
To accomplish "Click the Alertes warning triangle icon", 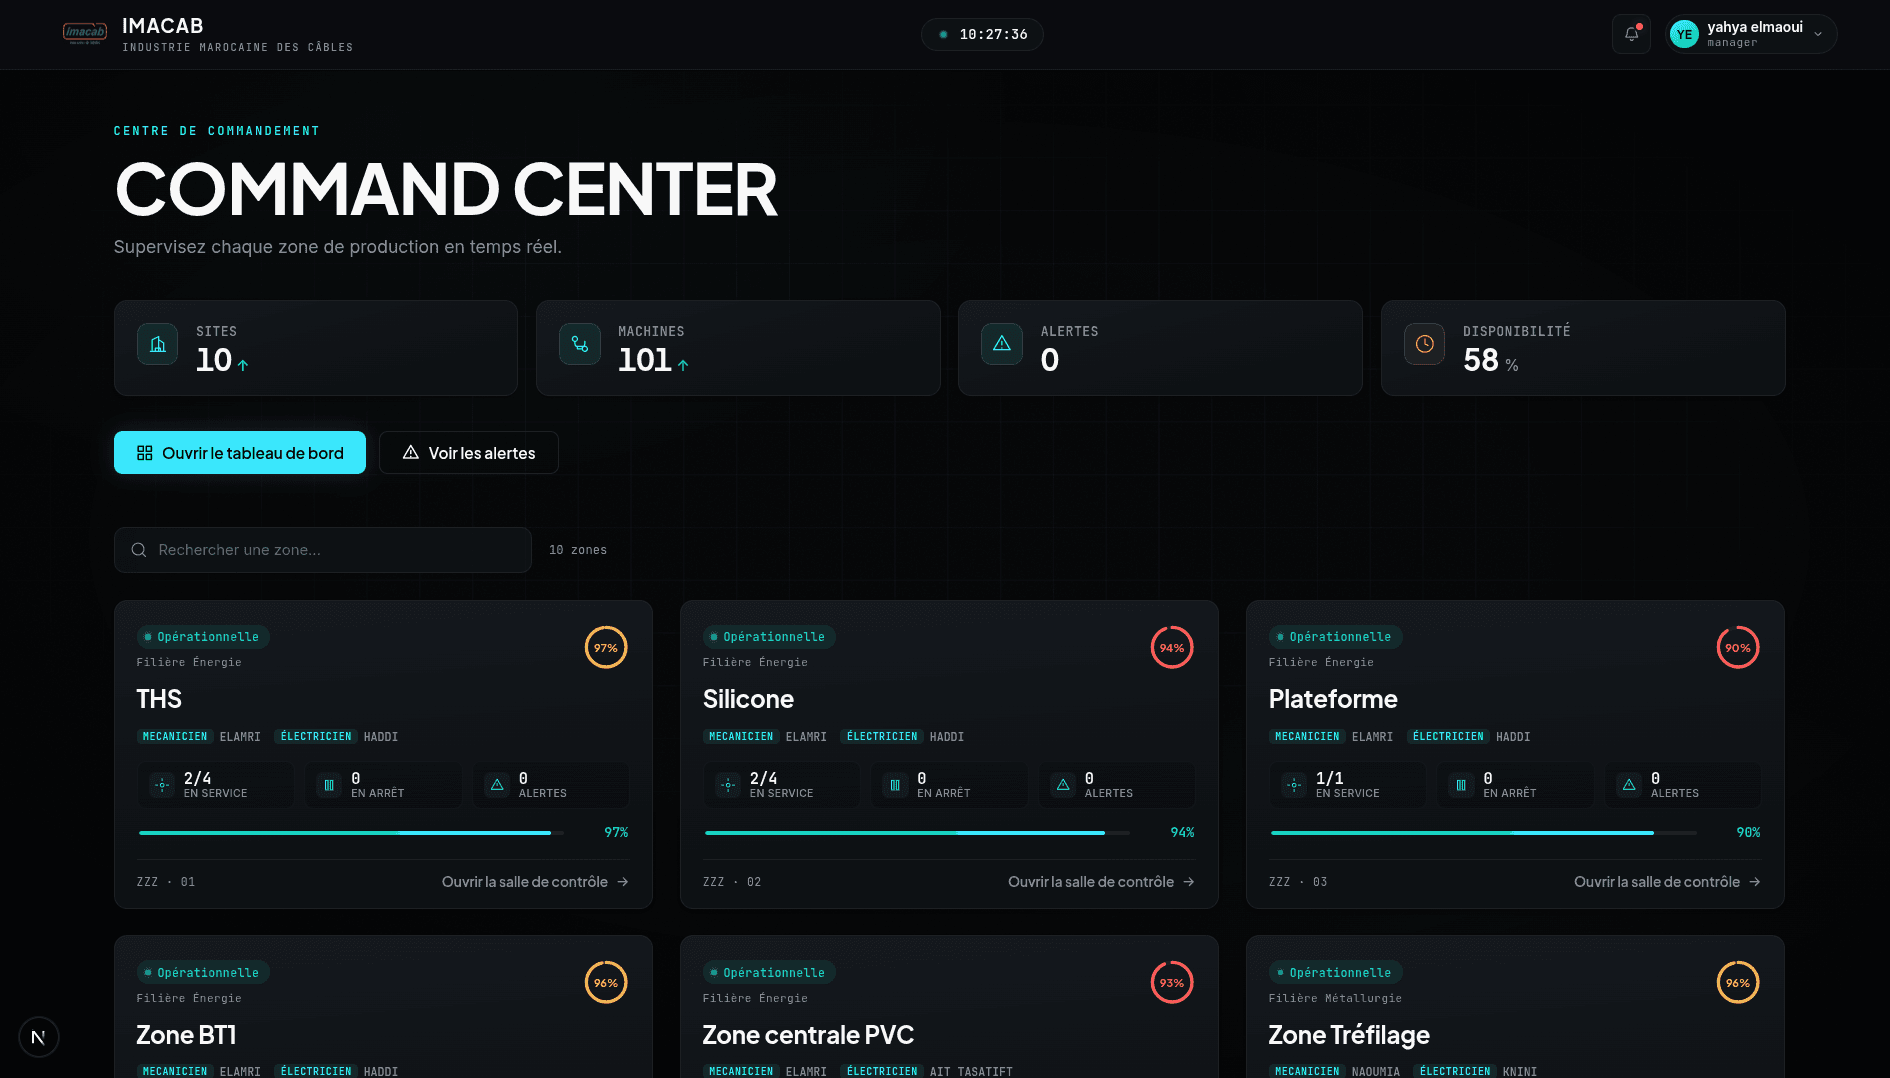I will pyautogui.click(x=1002, y=344).
